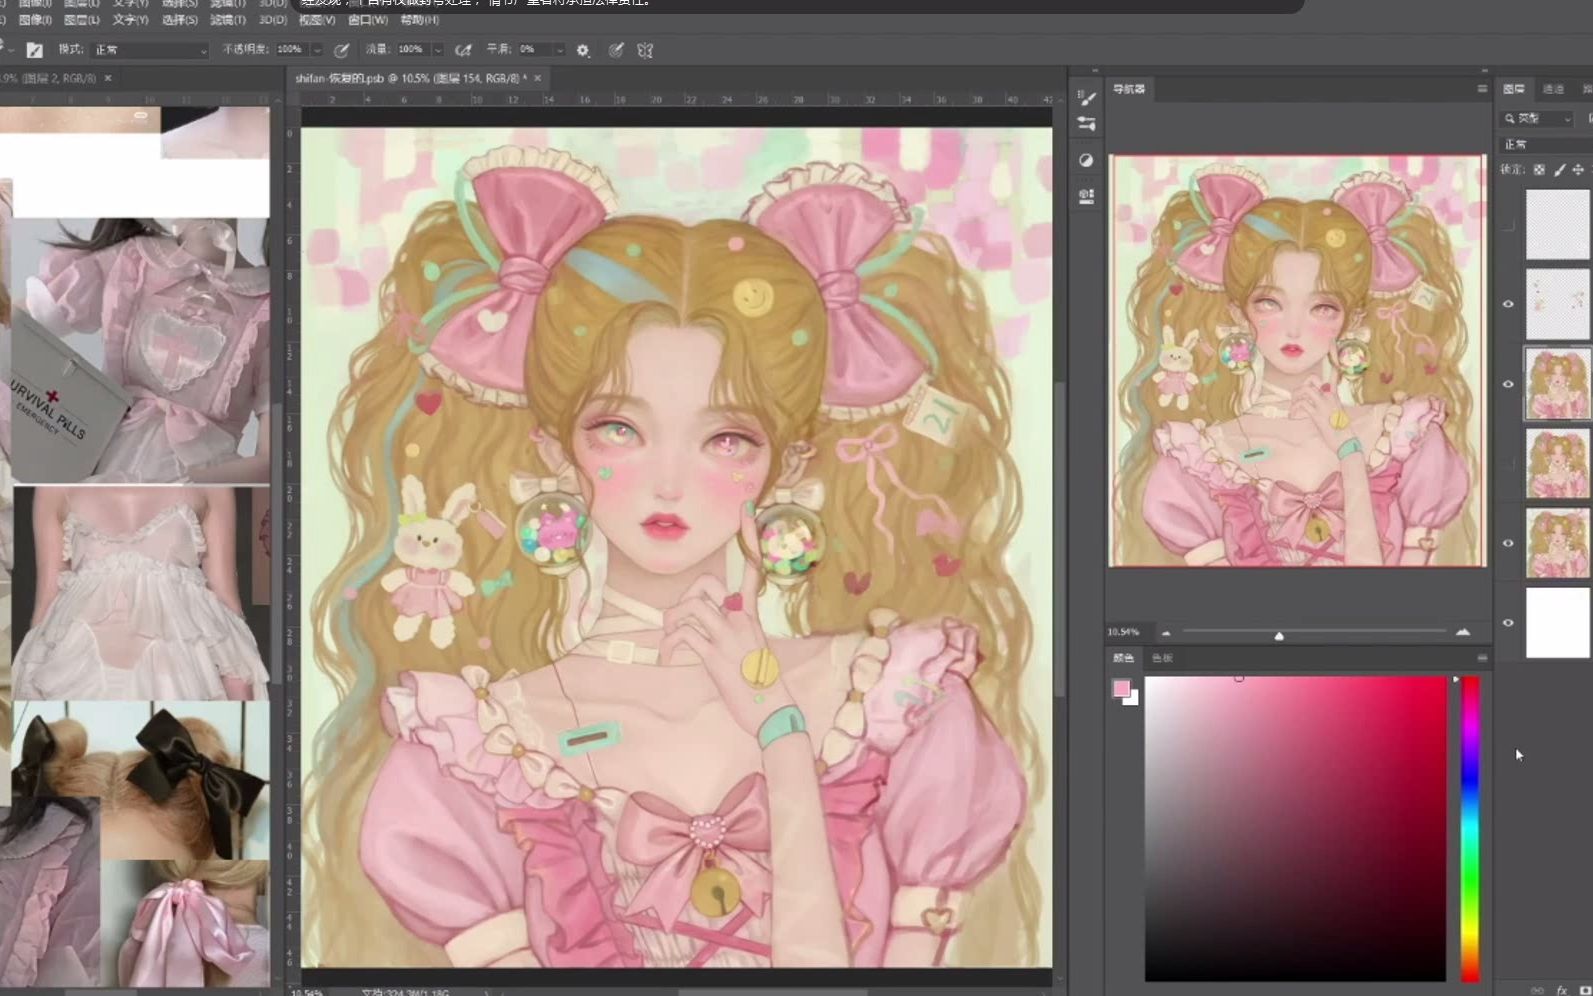Toggle the brush settings panel icon in options bar

[35, 50]
